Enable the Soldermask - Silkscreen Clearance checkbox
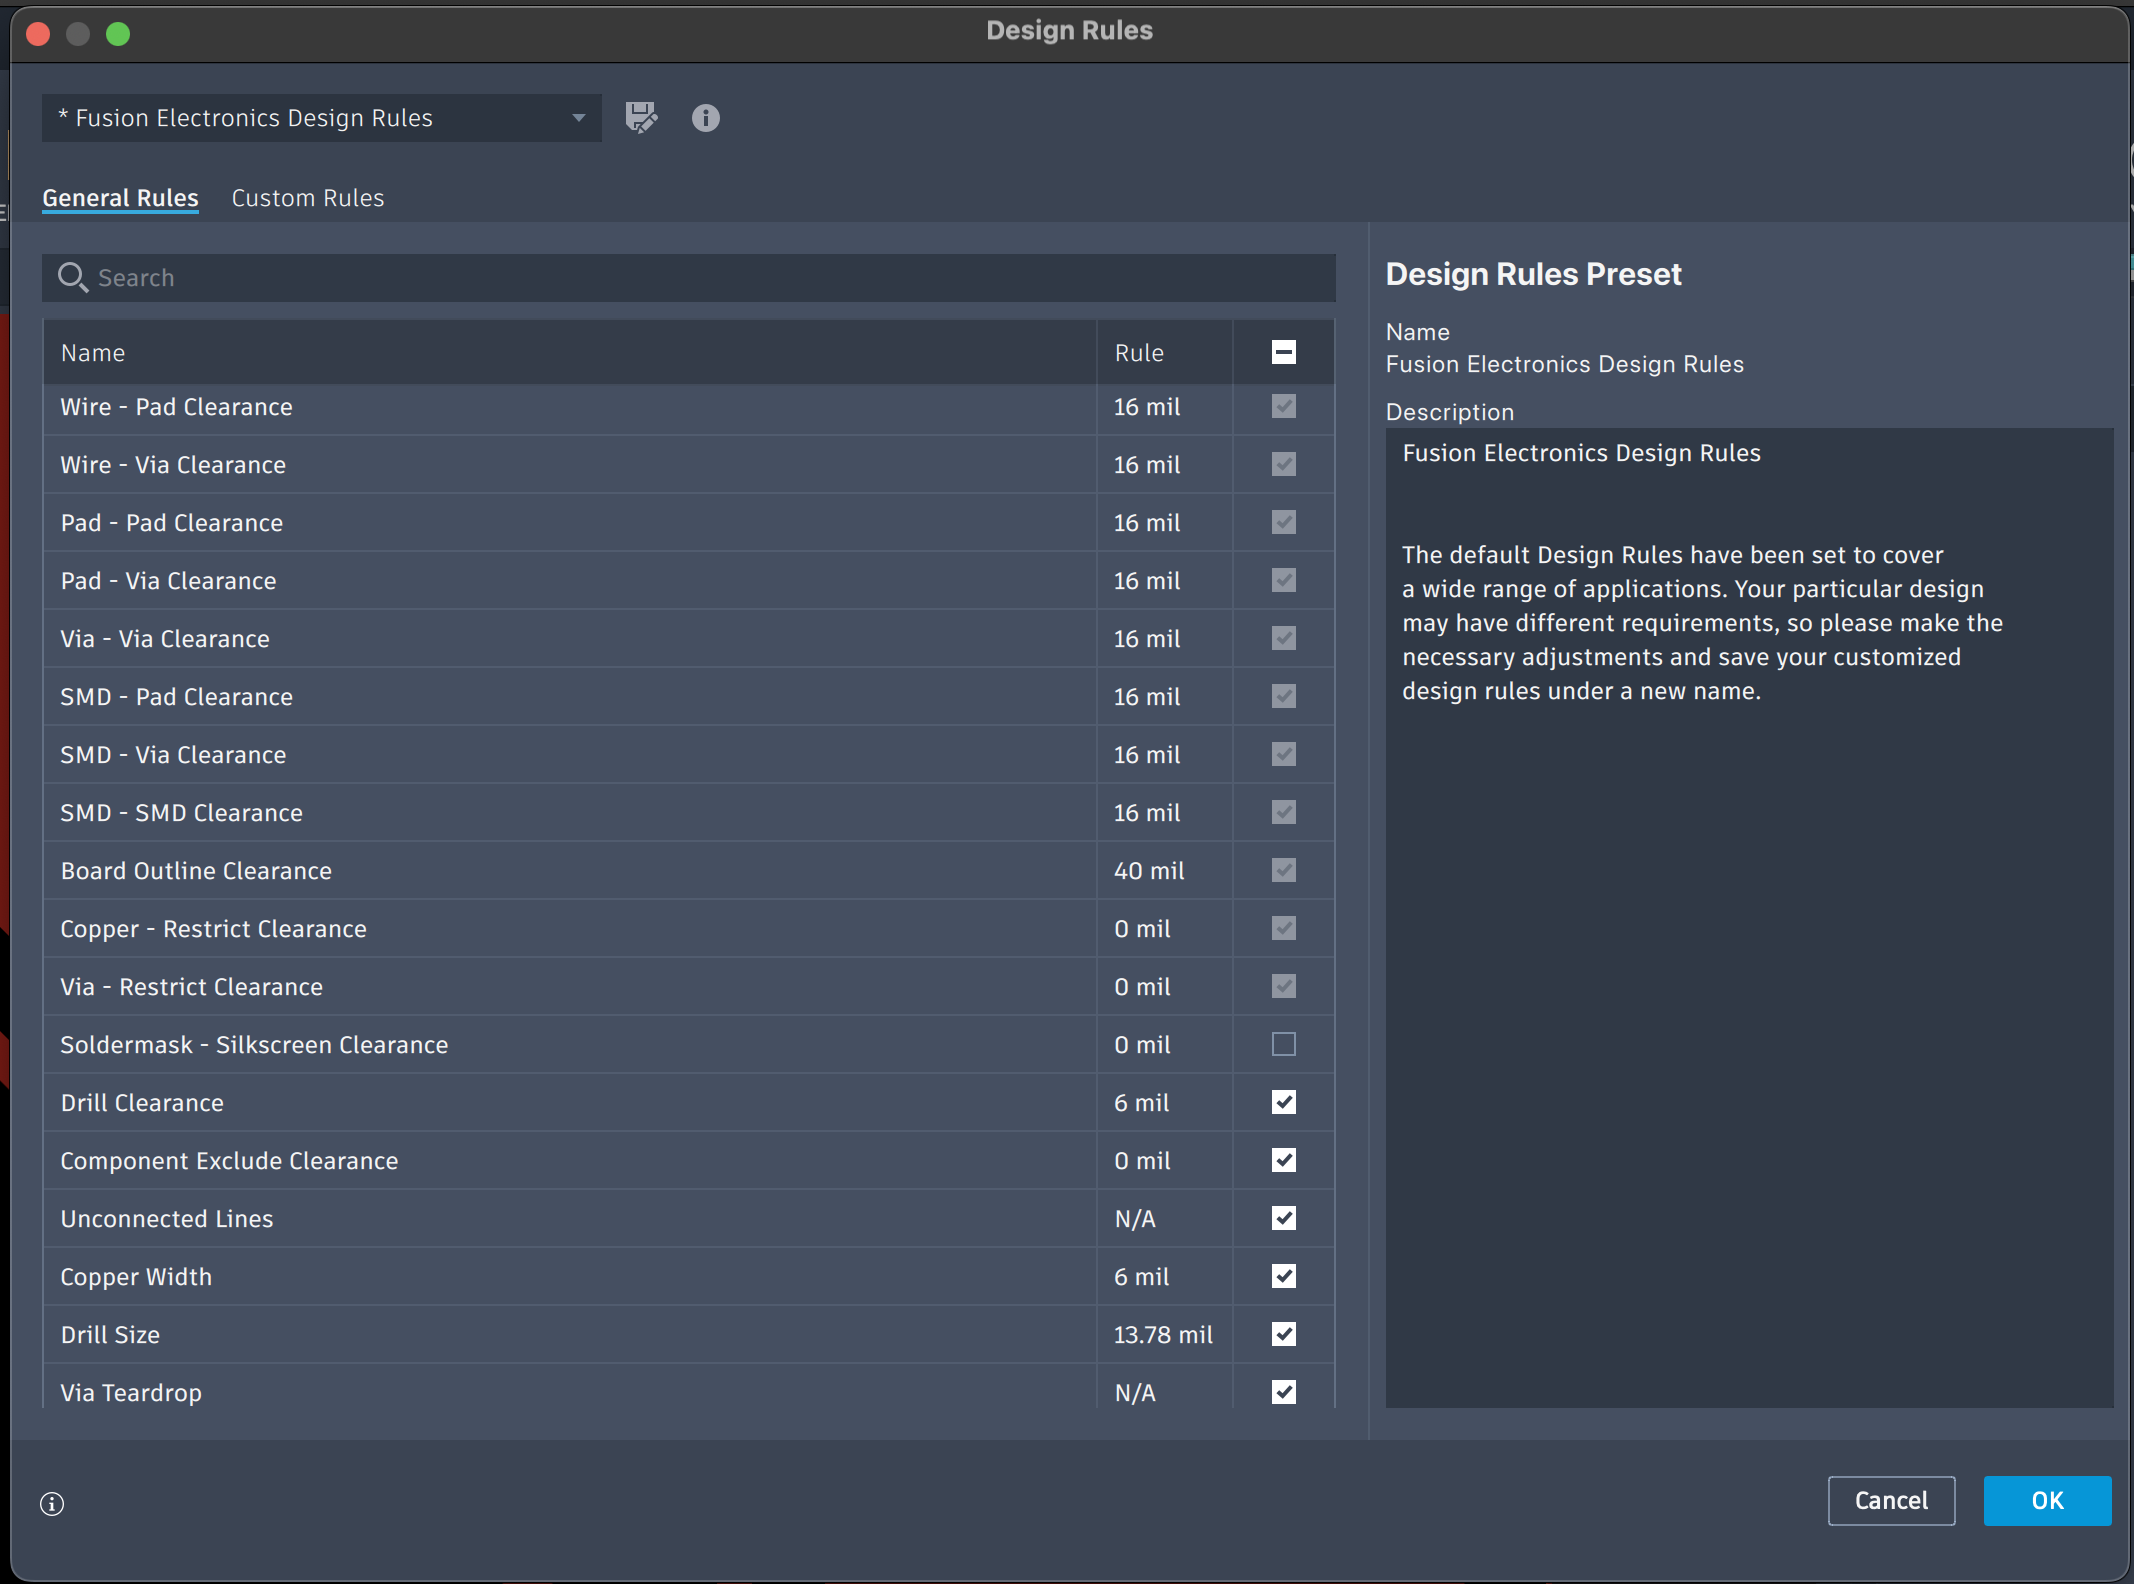This screenshot has width=2134, height=1584. pyautogui.click(x=1283, y=1044)
